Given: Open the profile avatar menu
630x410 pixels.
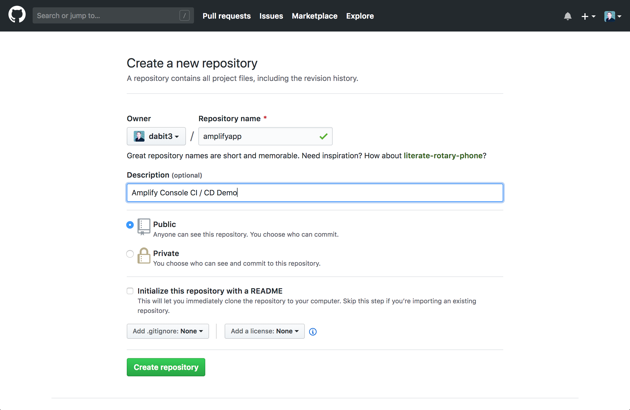Looking at the screenshot, I should tap(612, 16).
